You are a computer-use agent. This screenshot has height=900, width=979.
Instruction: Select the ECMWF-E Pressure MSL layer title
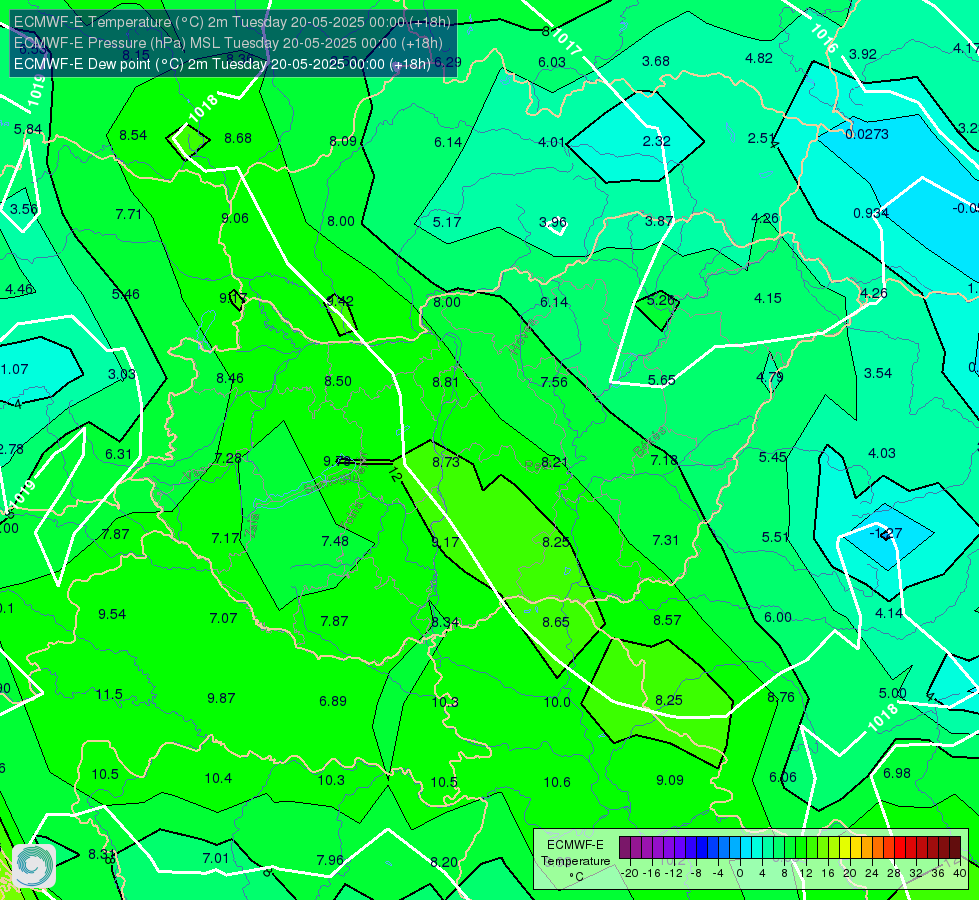click(228, 43)
